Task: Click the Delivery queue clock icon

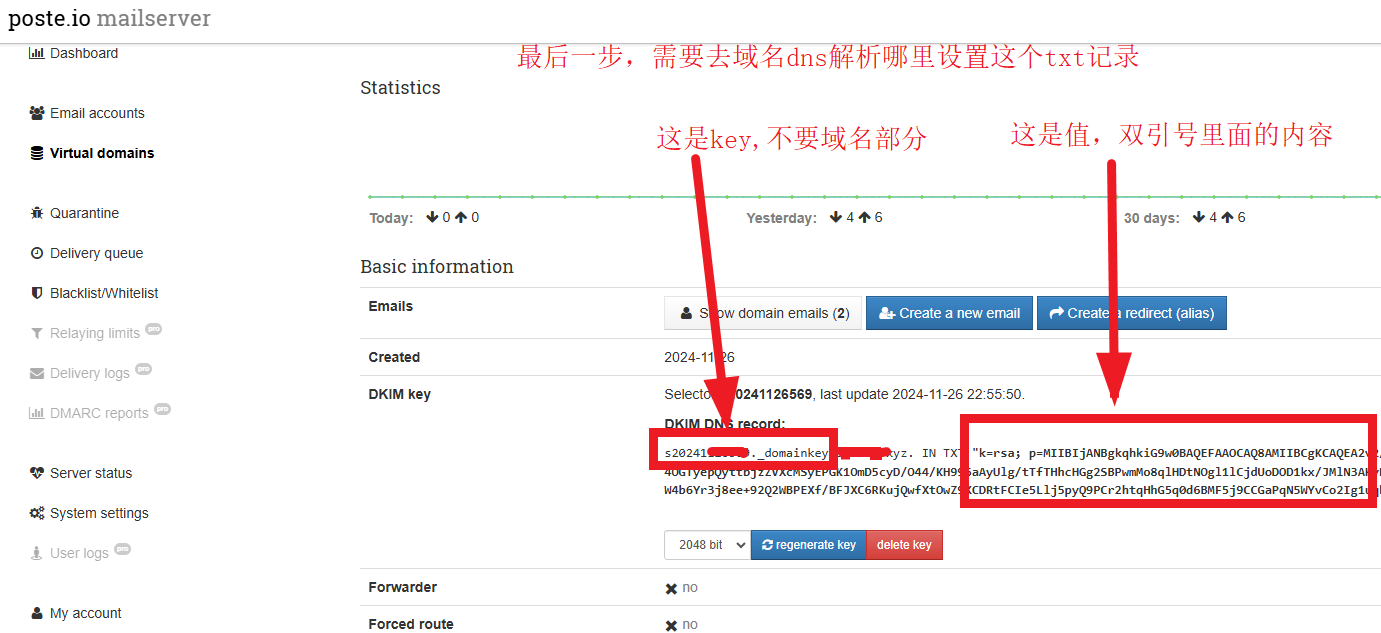Action: (x=37, y=253)
